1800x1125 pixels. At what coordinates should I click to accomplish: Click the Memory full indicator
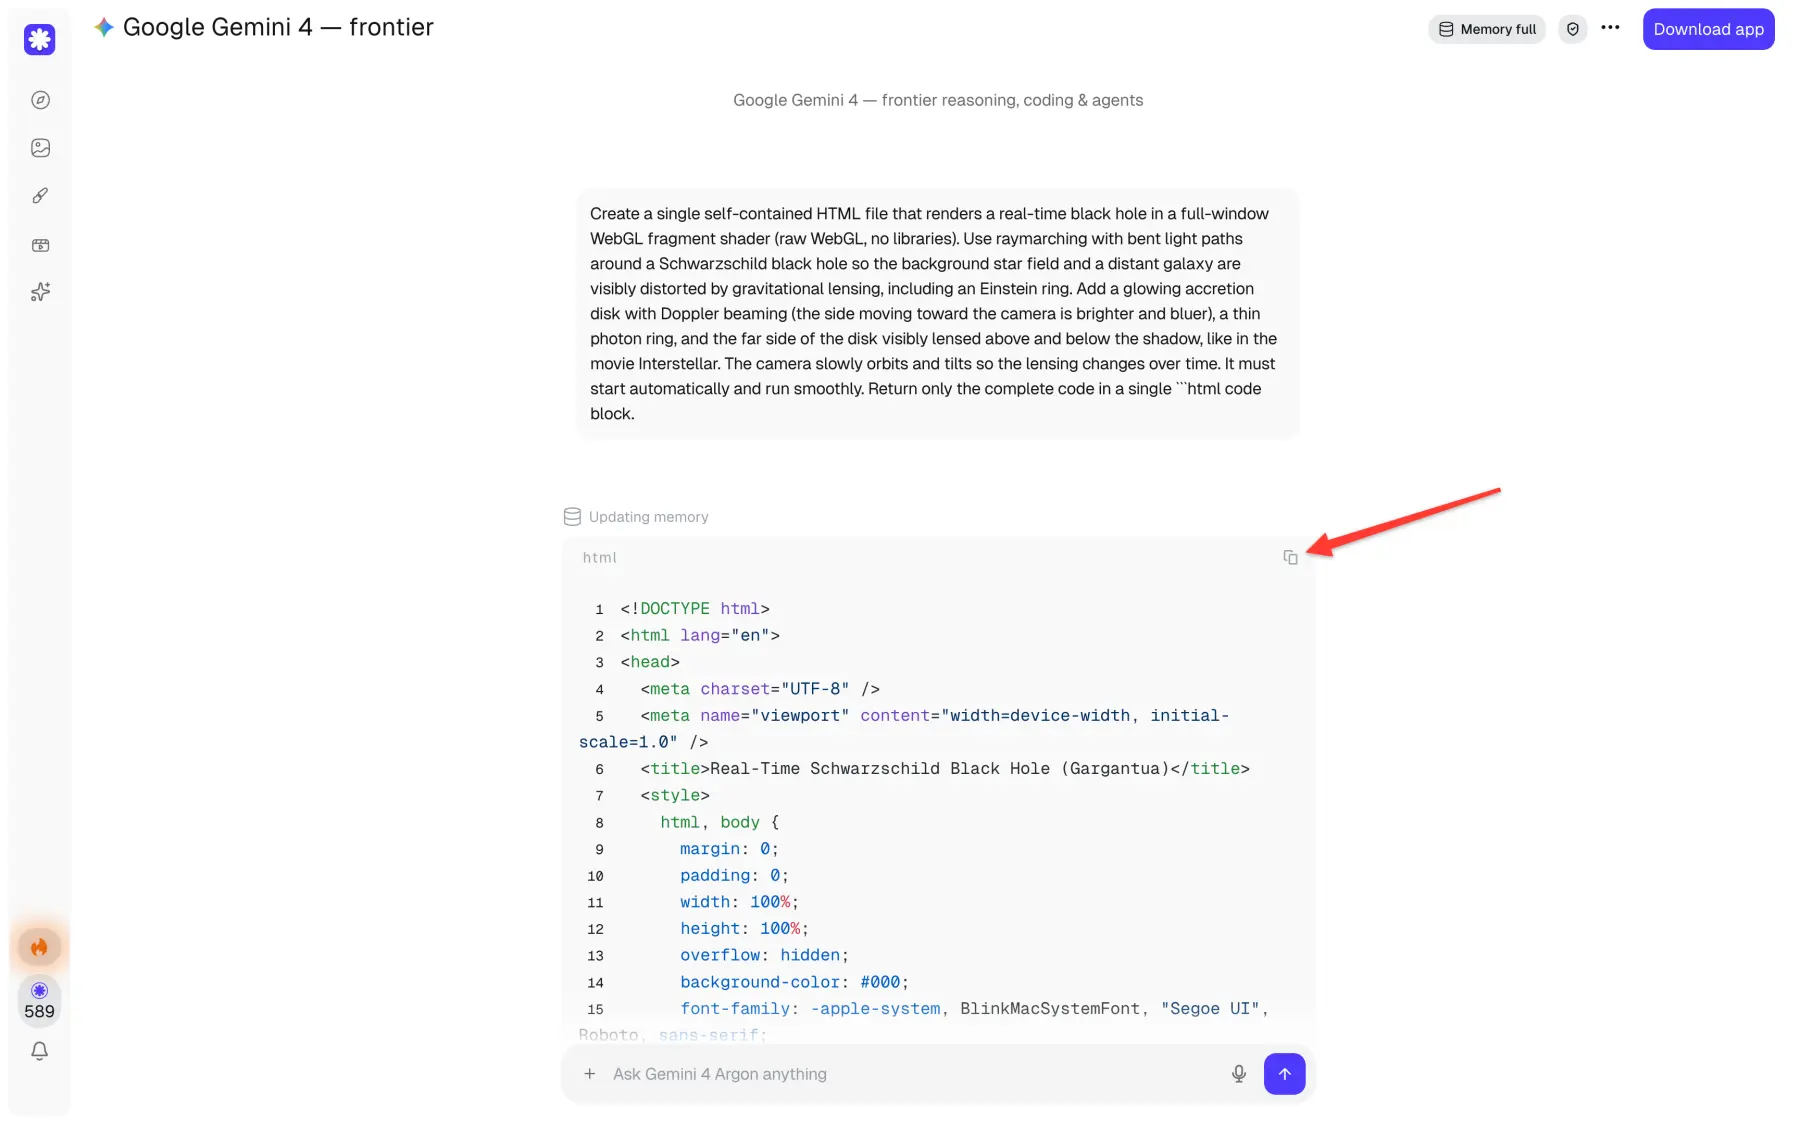[1487, 29]
